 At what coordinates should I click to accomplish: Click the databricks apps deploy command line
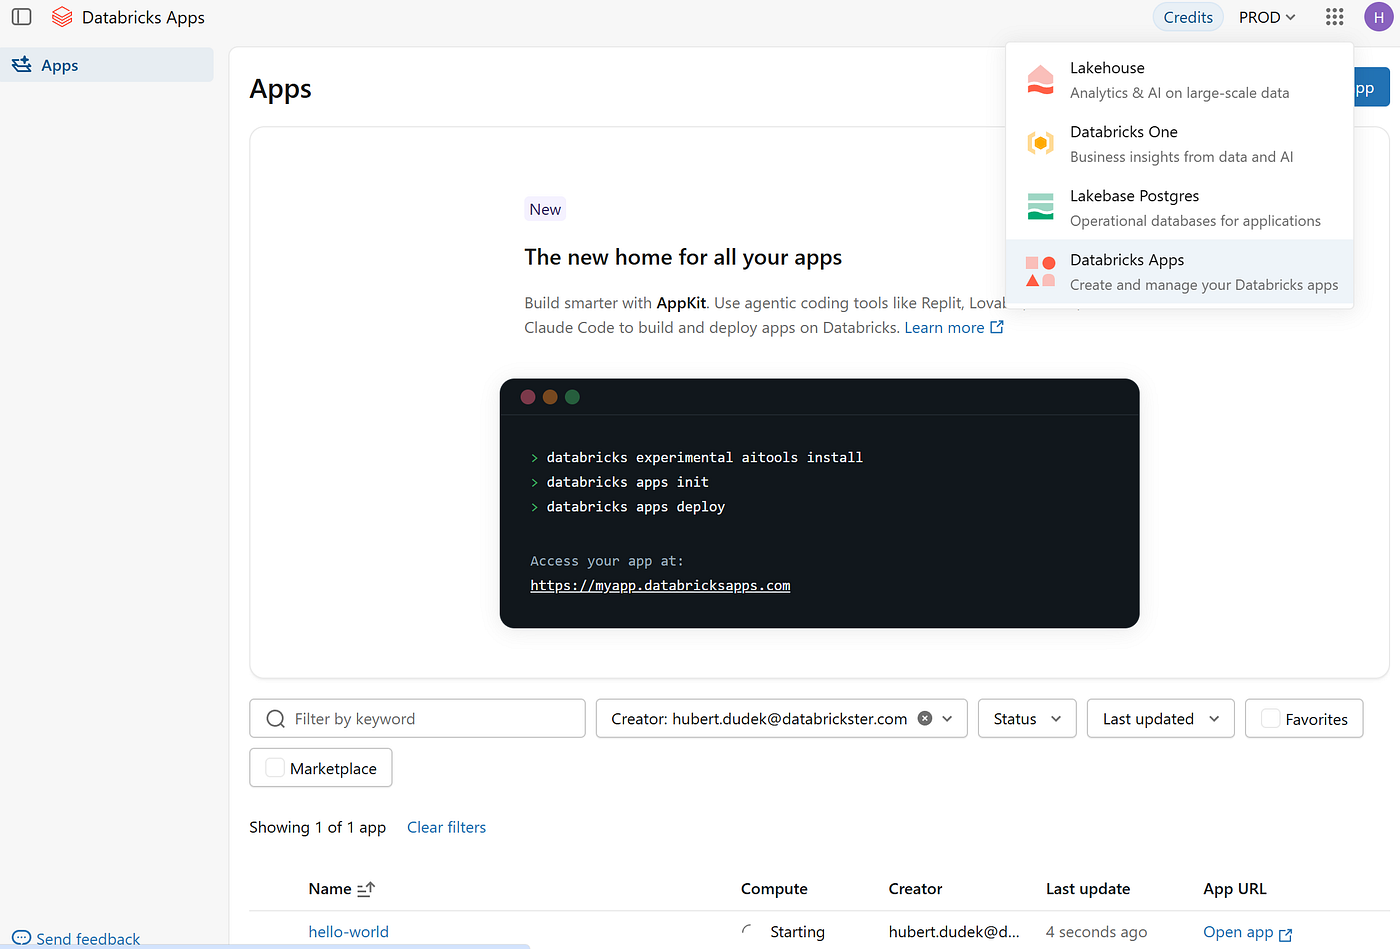[x=635, y=507]
